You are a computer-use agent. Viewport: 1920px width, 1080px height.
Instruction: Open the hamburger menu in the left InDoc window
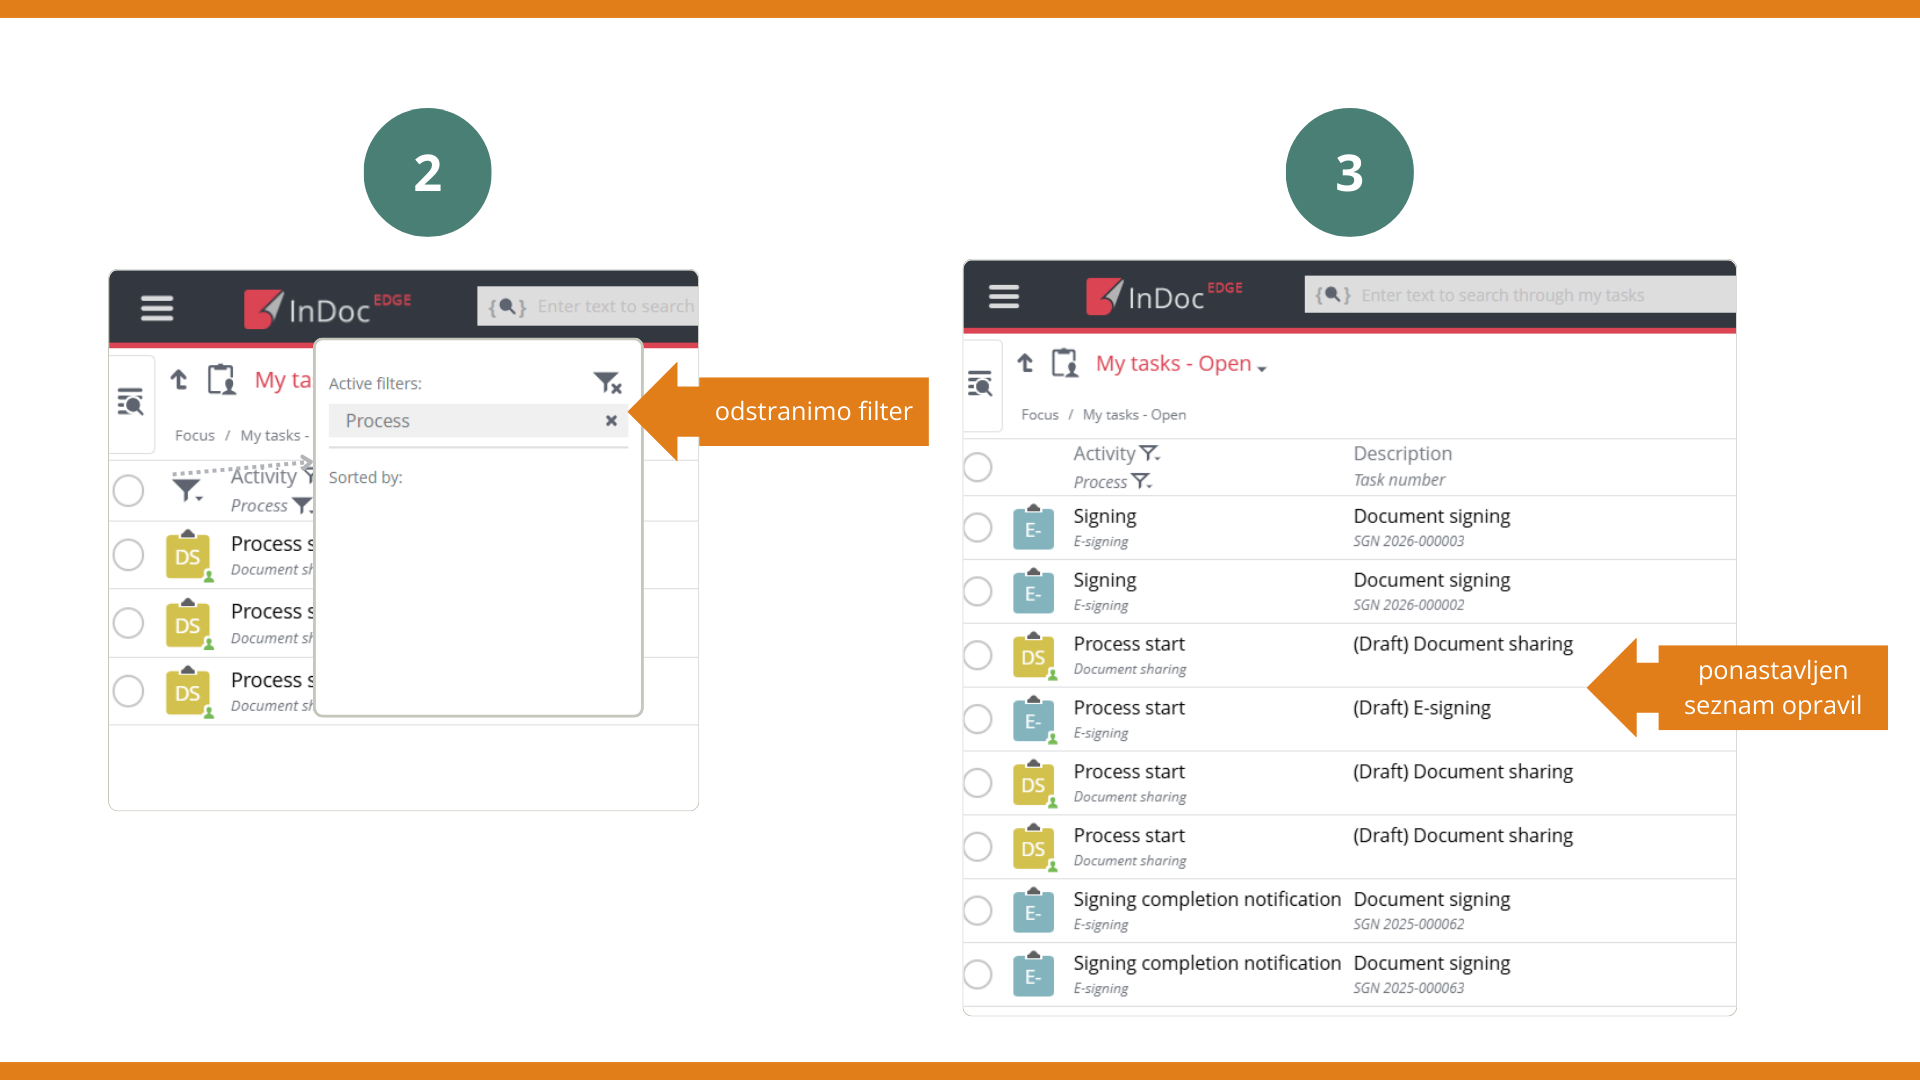tap(157, 308)
